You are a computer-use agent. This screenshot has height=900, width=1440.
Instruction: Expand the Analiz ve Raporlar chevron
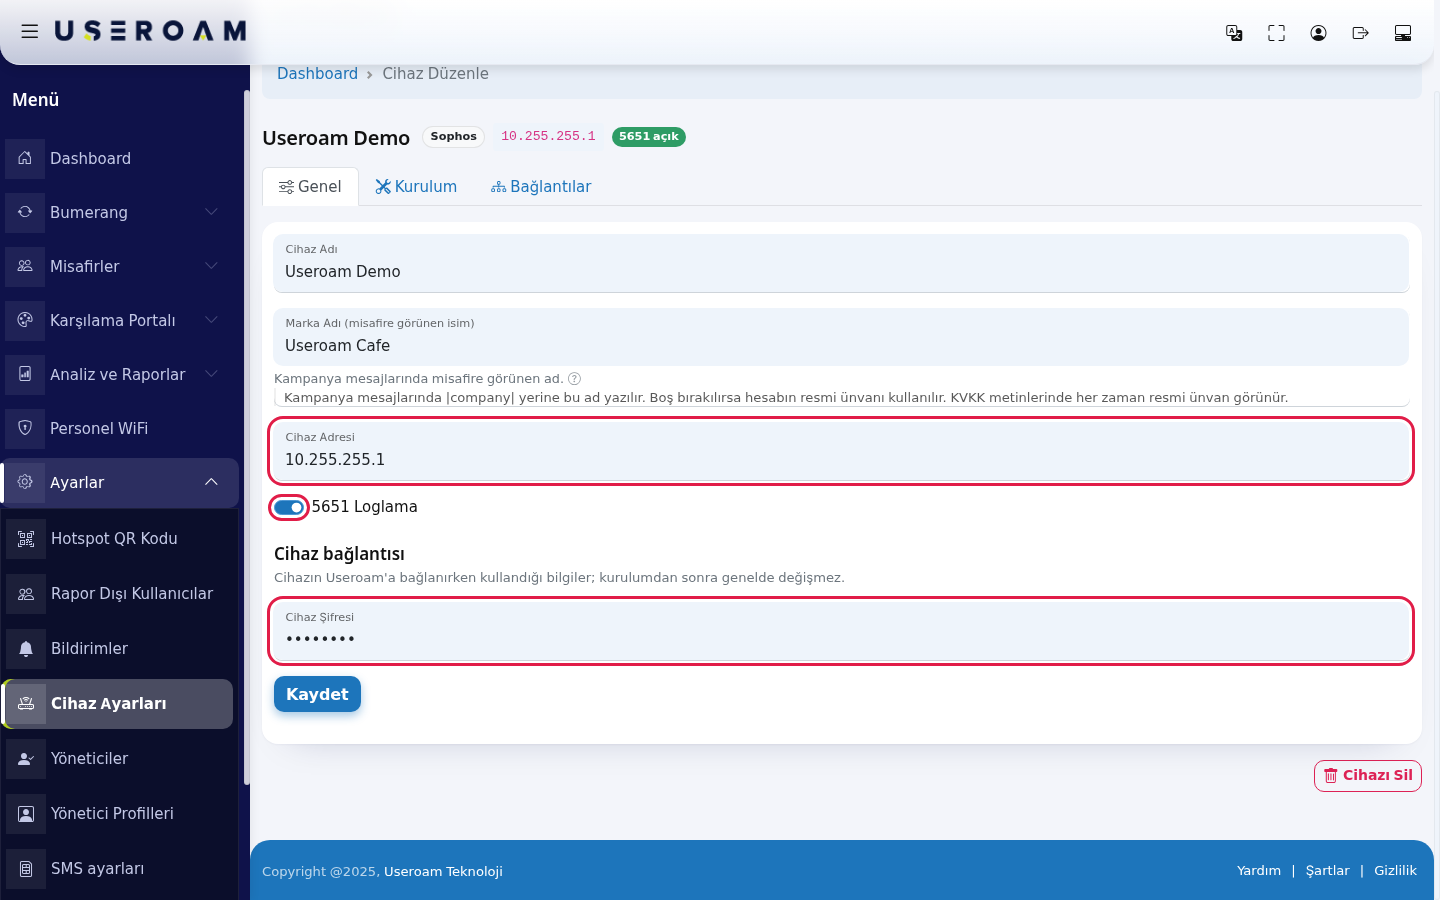pyautogui.click(x=211, y=374)
